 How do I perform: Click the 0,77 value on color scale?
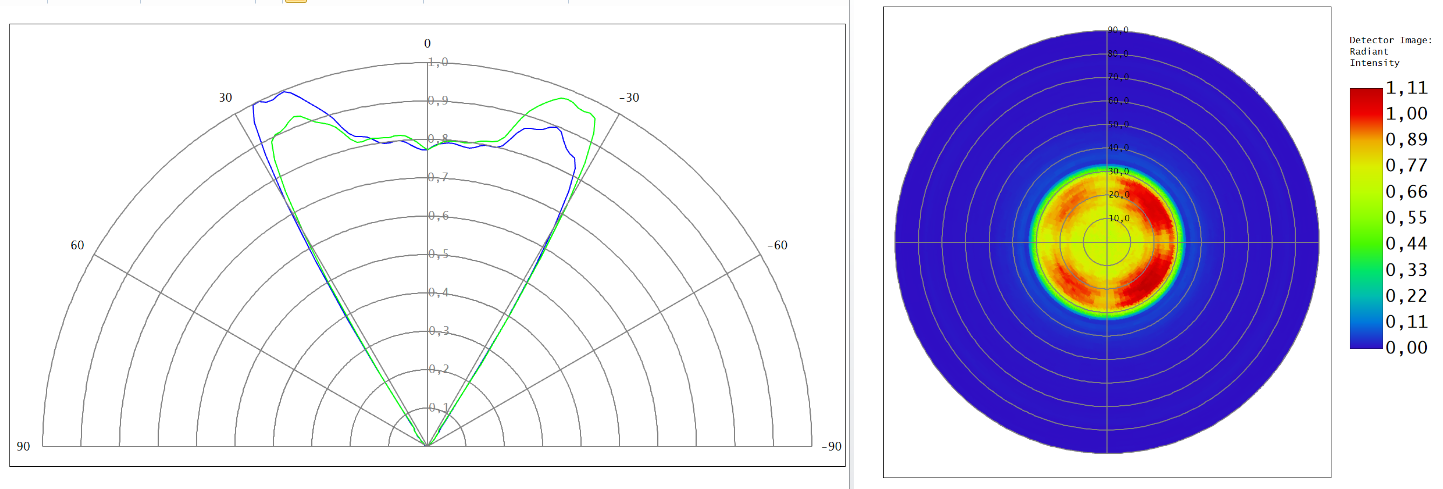point(1406,166)
